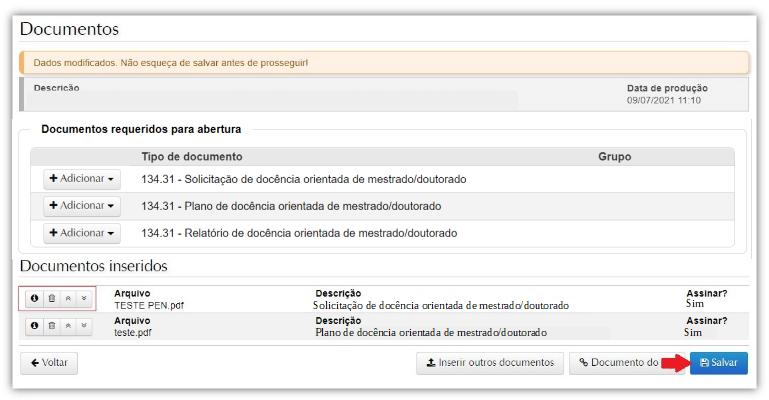Viewport: 769px width, 400px height.
Task: Select the TESTE PEN.pdf file name
Action: tap(146, 304)
